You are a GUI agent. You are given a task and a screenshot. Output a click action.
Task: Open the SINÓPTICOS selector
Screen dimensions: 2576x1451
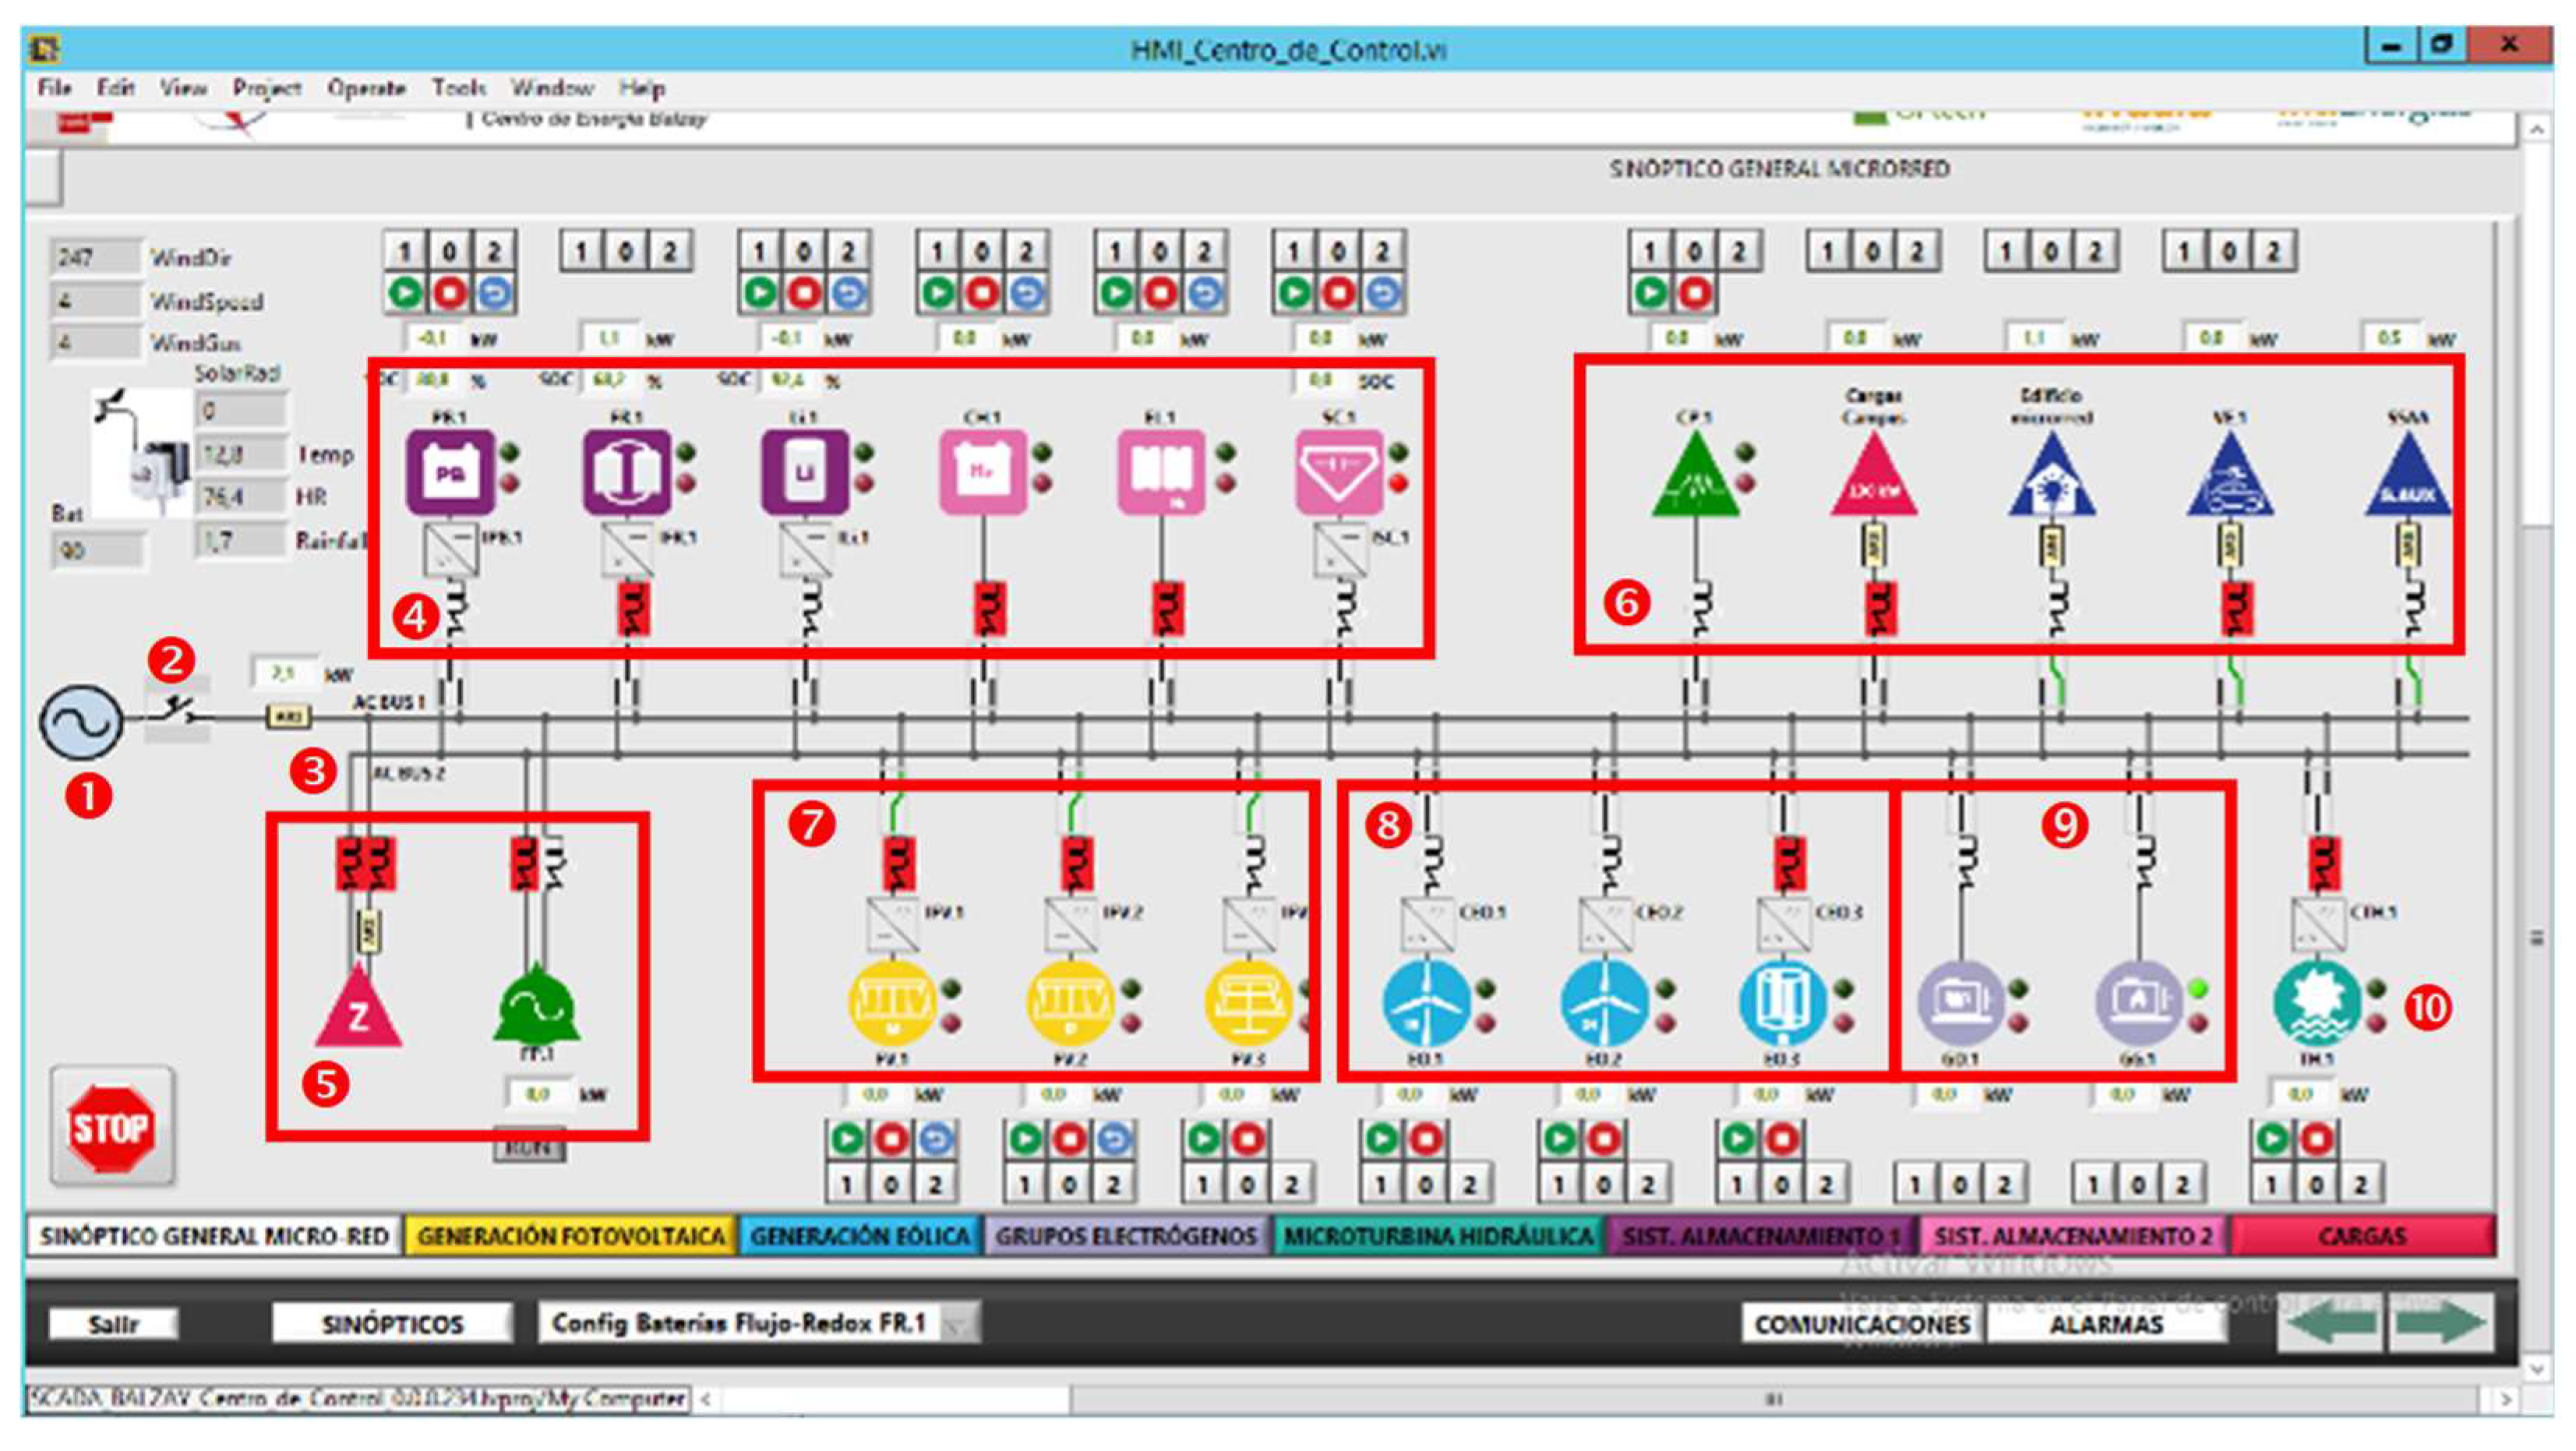point(392,1324)
